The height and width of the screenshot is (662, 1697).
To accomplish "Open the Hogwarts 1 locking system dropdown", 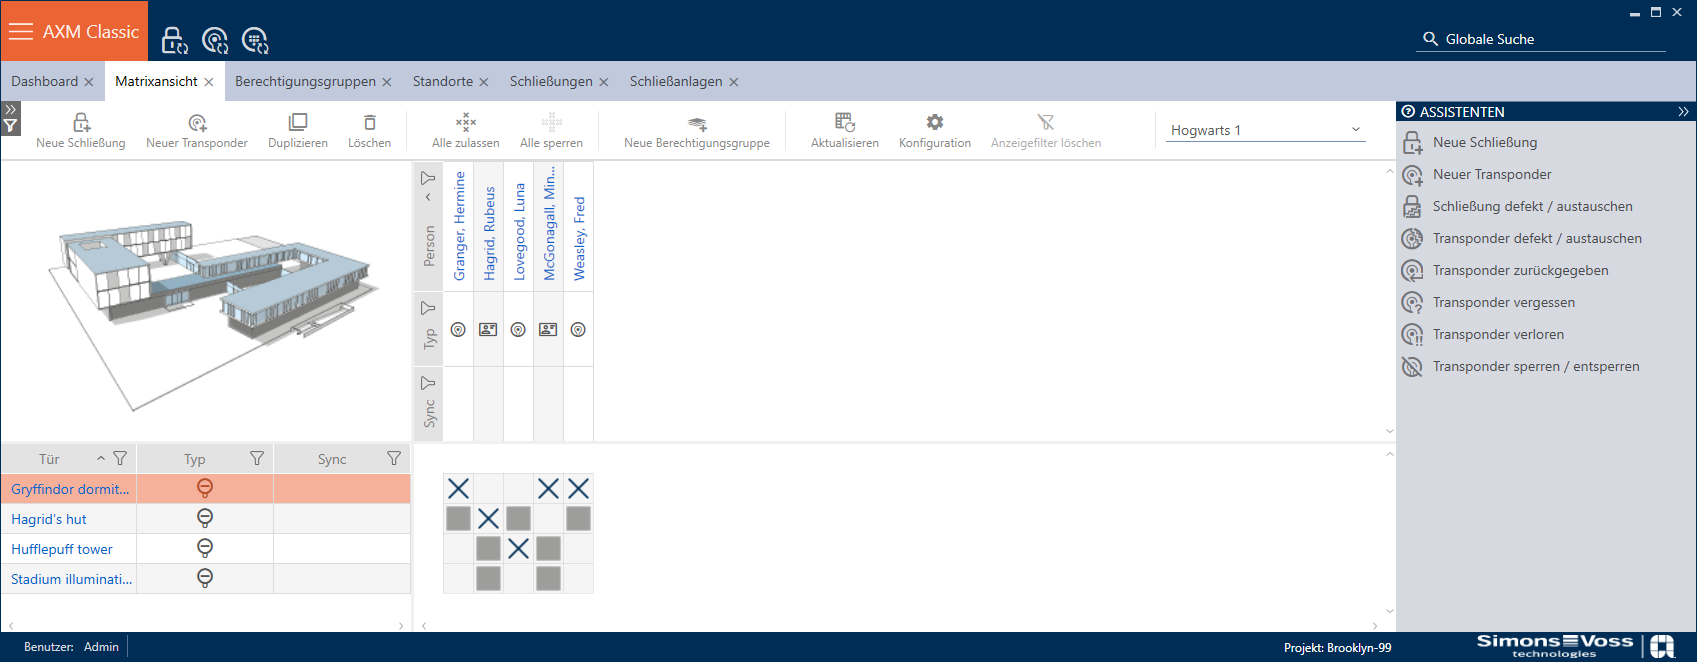I will coord(1265,130).
